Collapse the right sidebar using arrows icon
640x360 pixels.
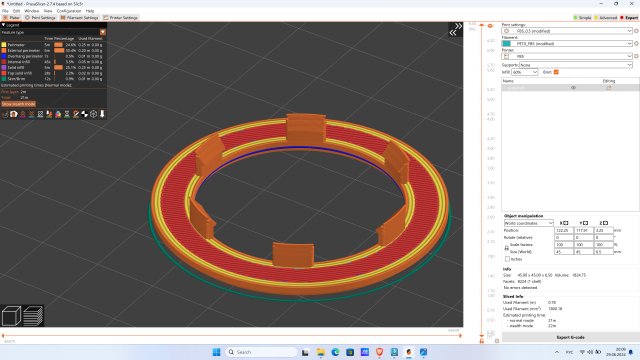coord(456,29)
